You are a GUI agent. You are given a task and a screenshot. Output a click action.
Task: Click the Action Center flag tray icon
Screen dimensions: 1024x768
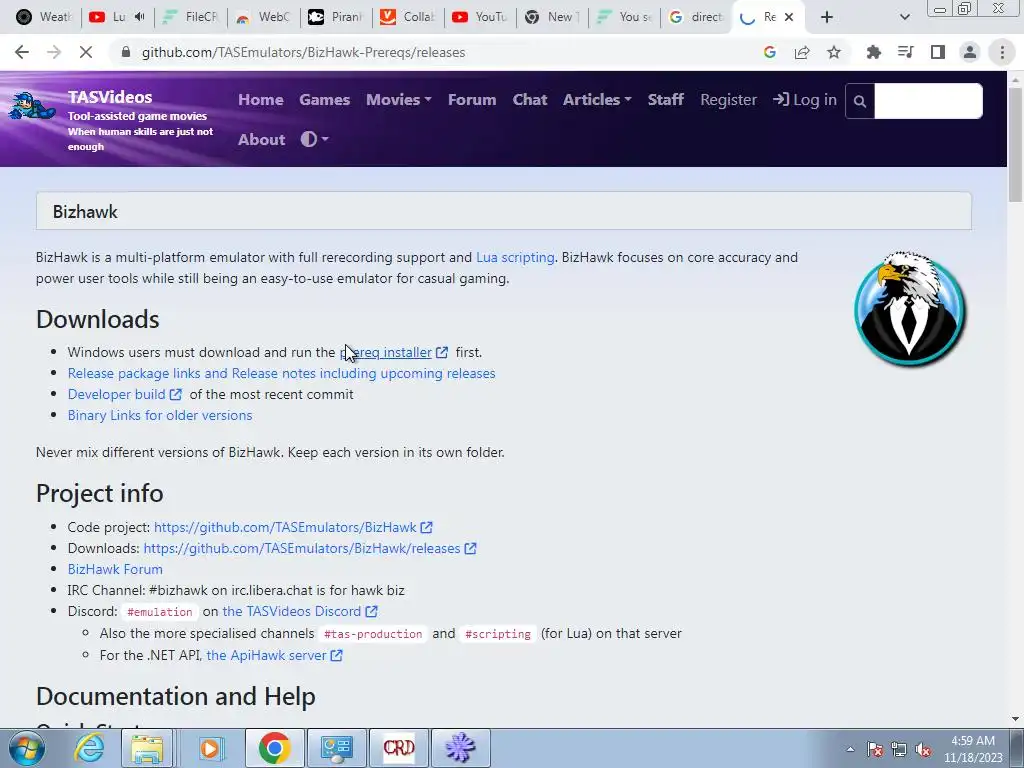[x=875, y=749]
